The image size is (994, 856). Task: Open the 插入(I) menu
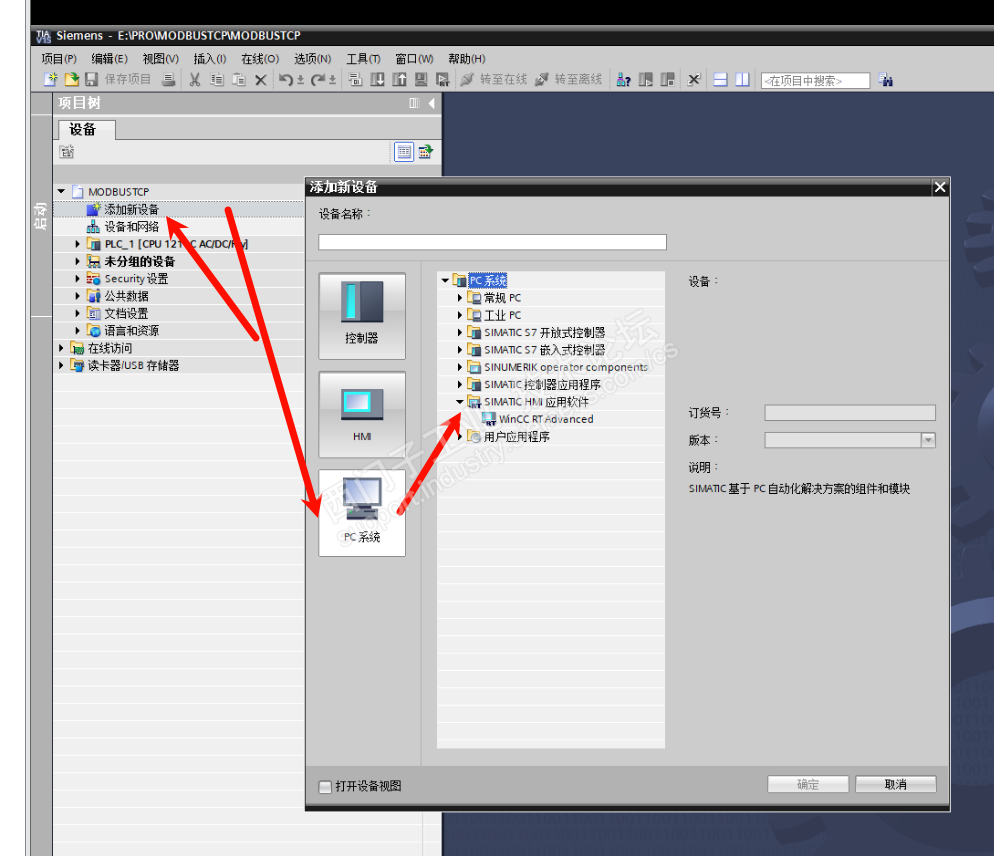point(209,58)
